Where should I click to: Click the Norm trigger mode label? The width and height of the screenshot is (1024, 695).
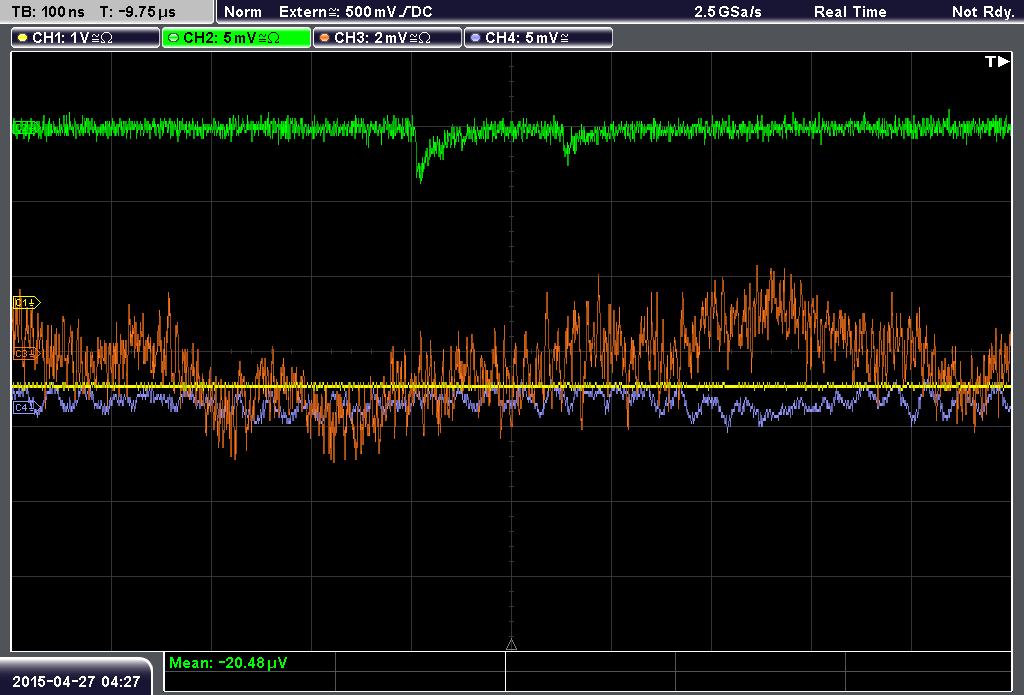point(243,12)
